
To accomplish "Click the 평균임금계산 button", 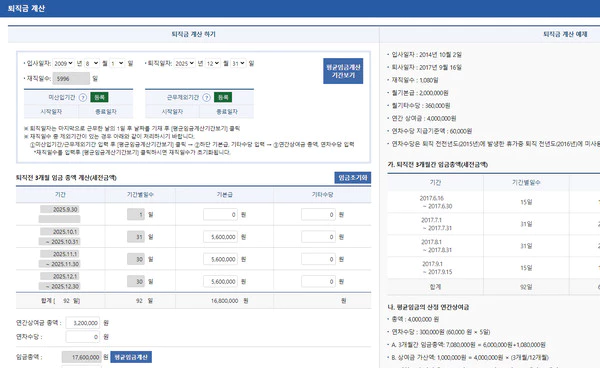I will 131,357.
